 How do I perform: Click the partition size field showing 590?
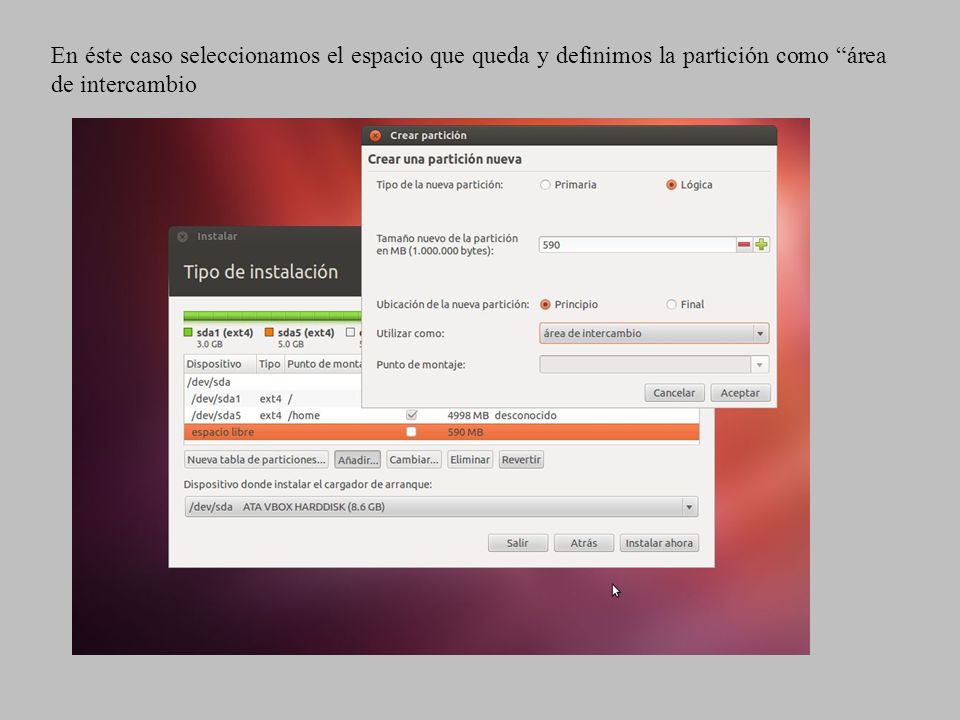[x=637, y=245]
